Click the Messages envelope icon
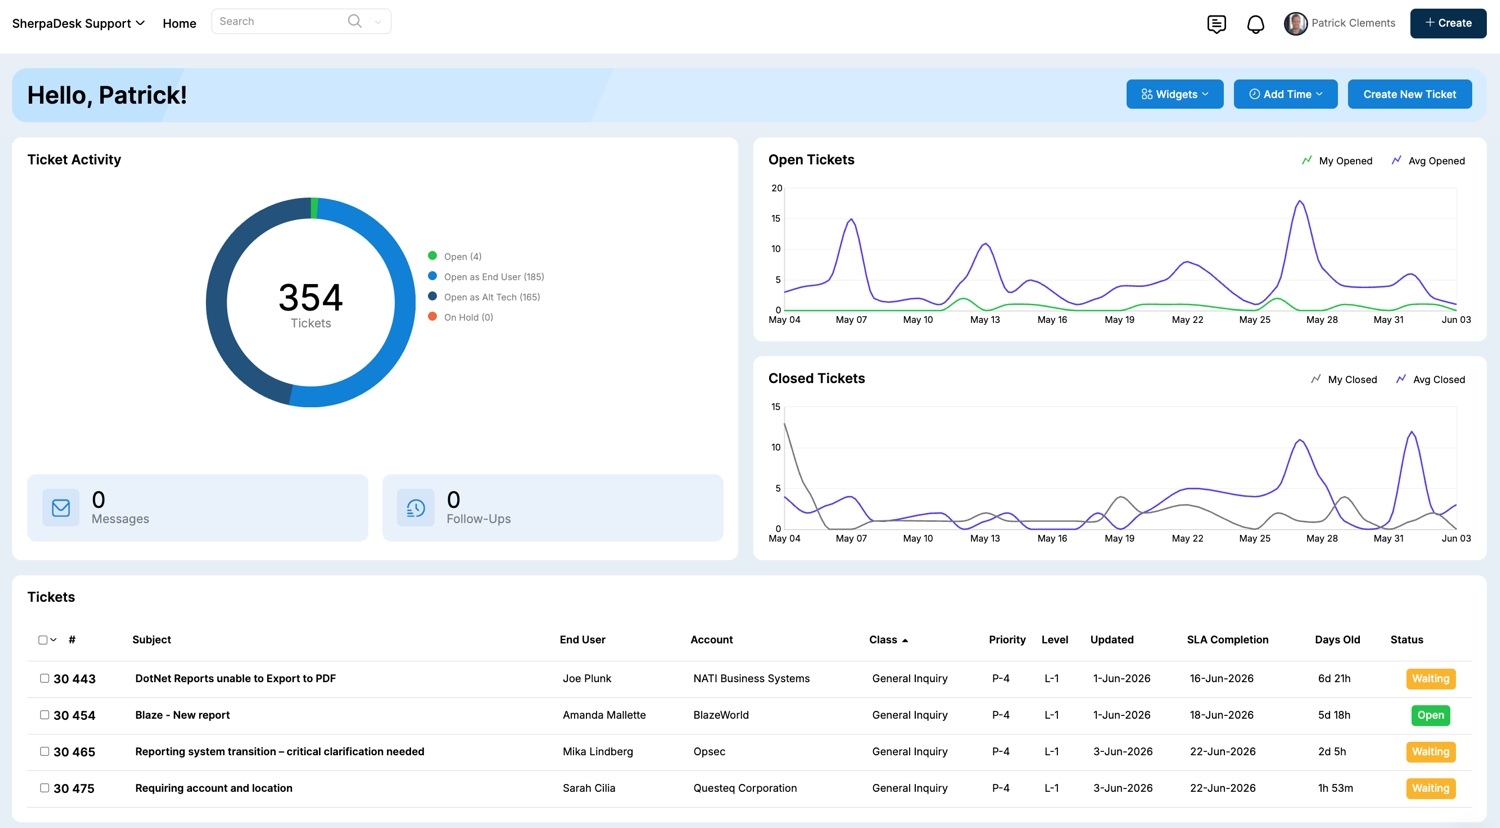Viewport: 1500px width, 828px height. (x=61, y=508)
